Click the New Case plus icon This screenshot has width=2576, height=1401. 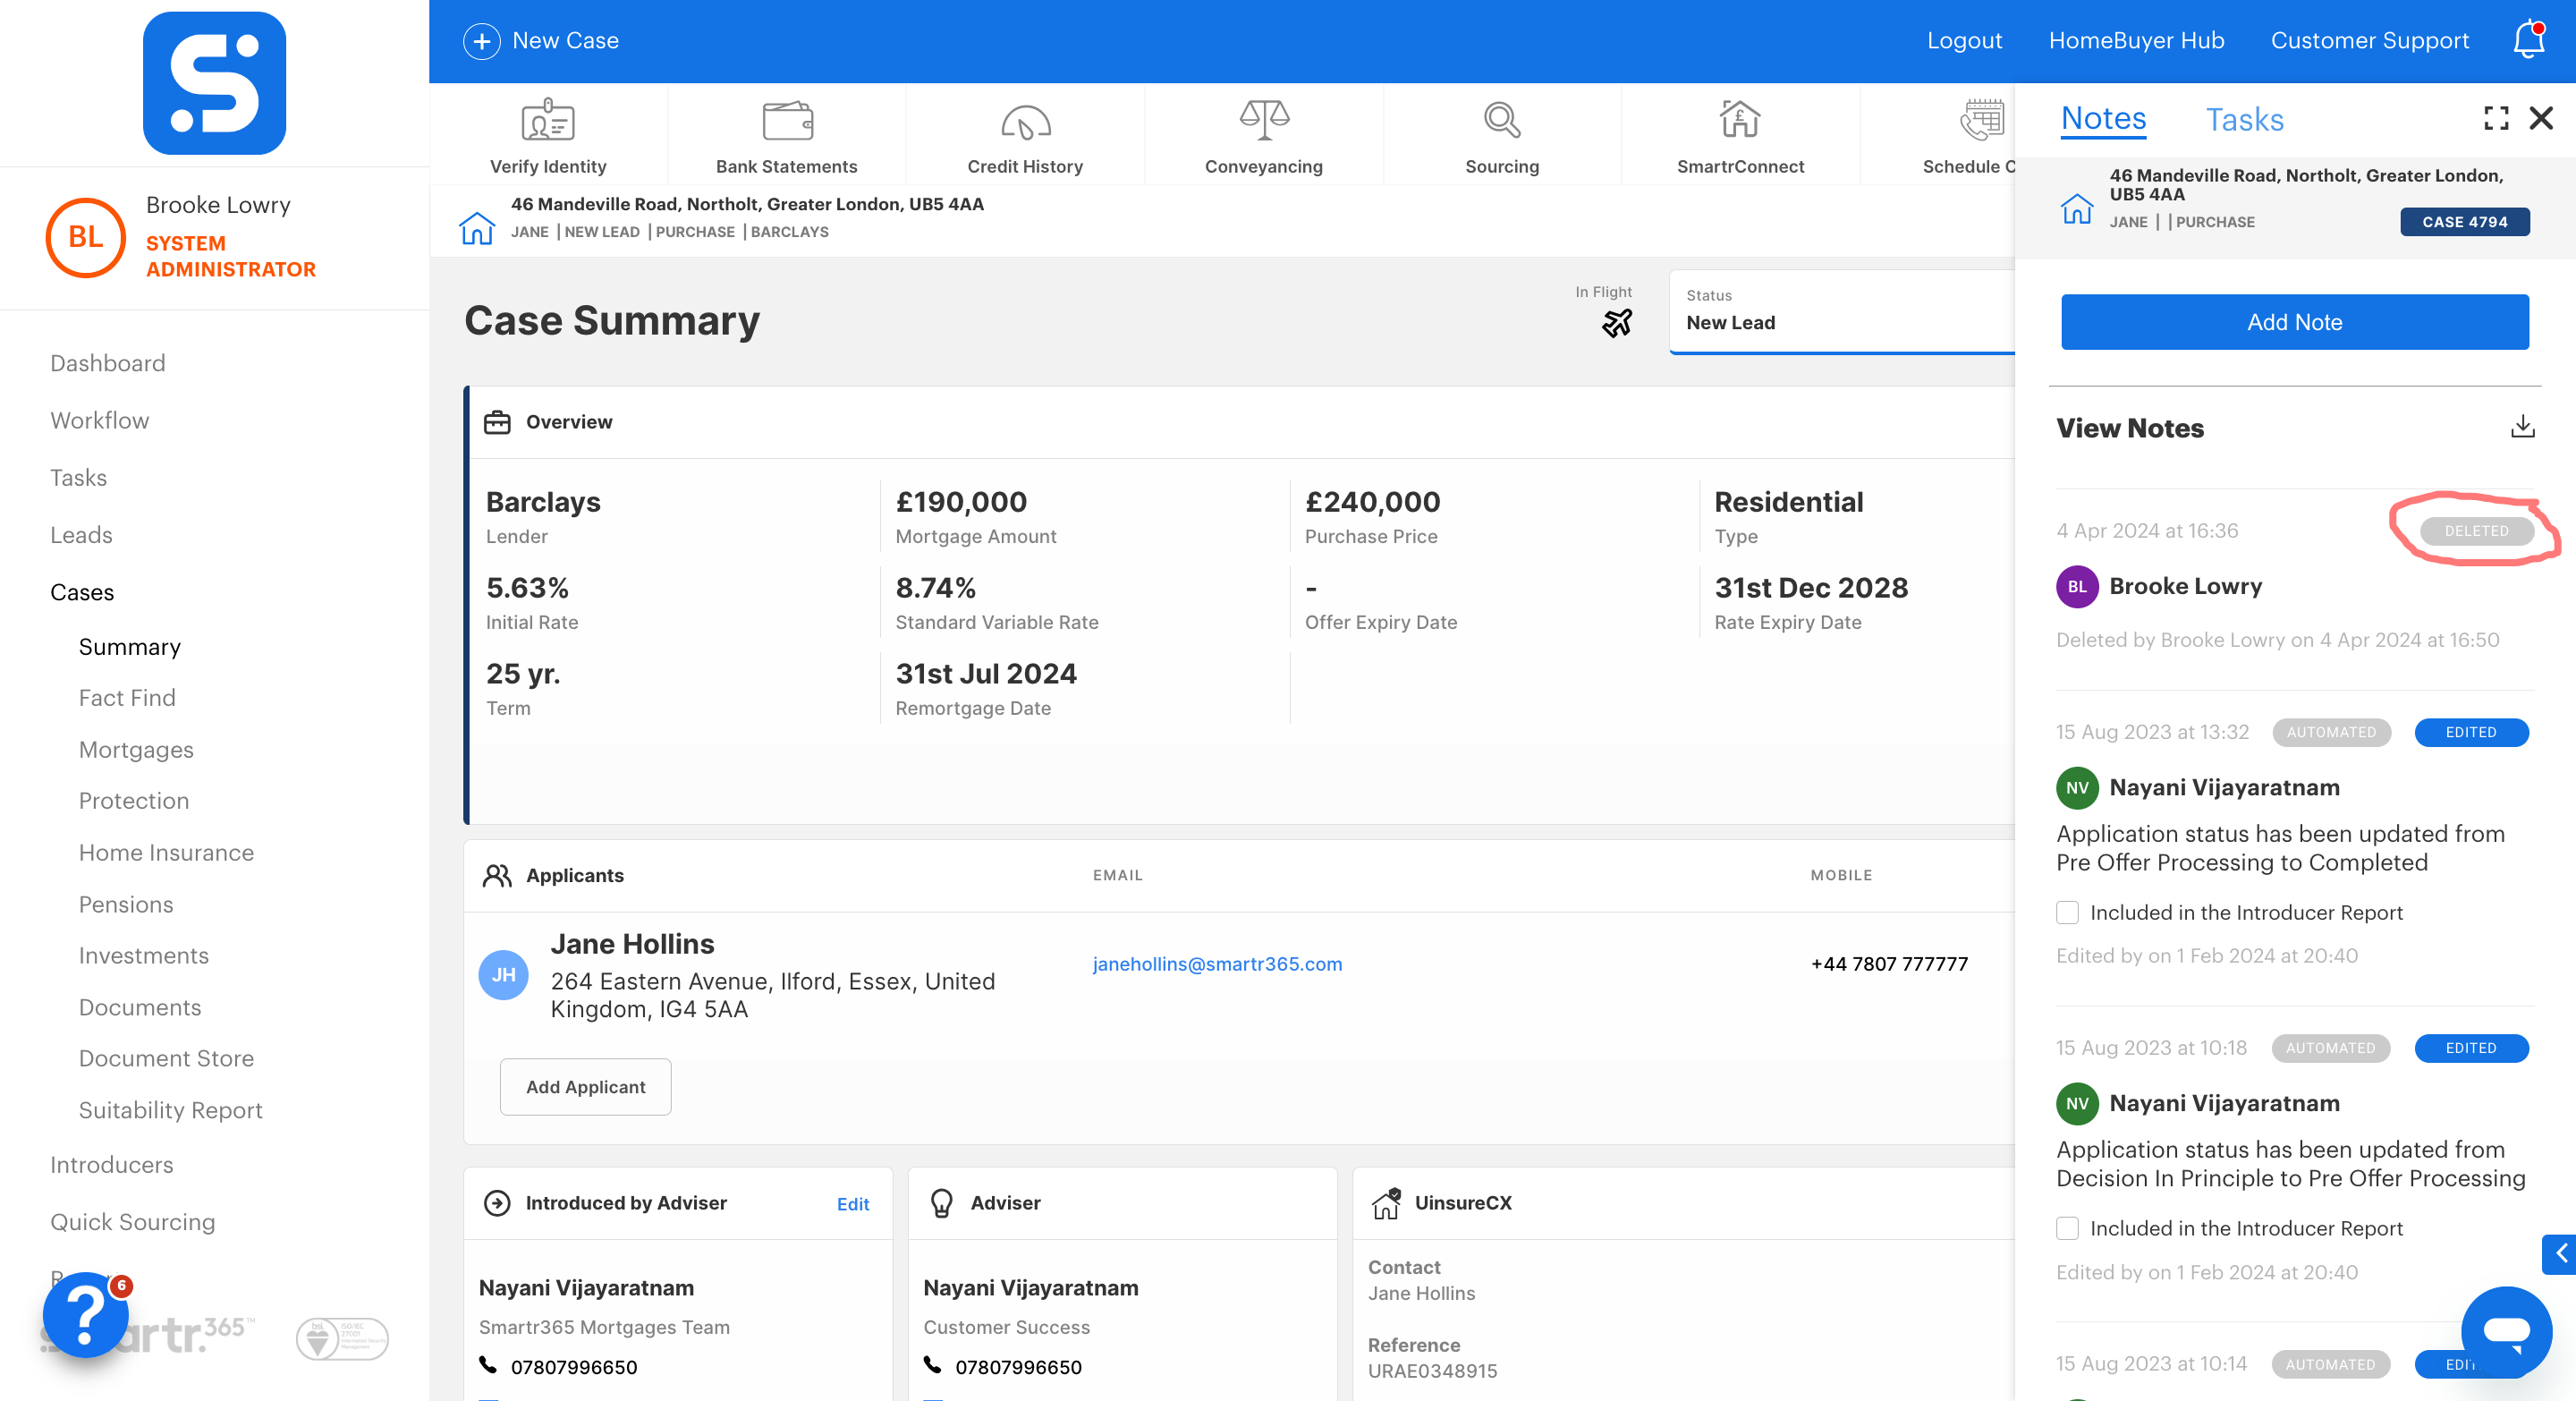(482, 41)
